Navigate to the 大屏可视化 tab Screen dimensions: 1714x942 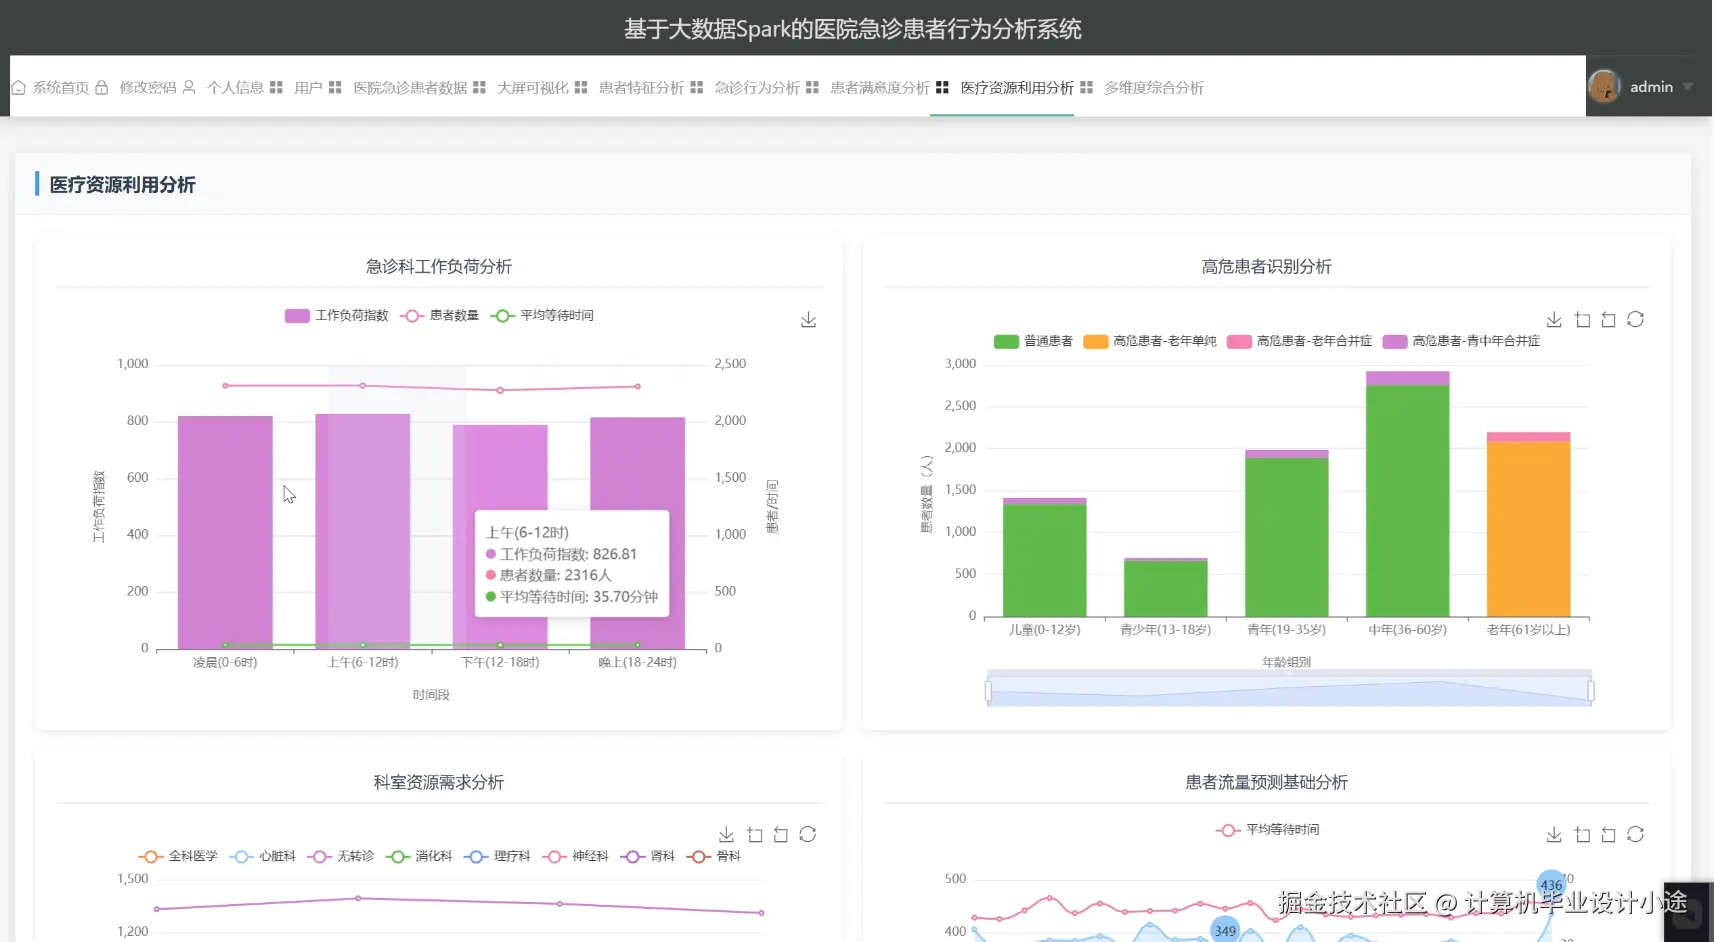tap(533, 87)
